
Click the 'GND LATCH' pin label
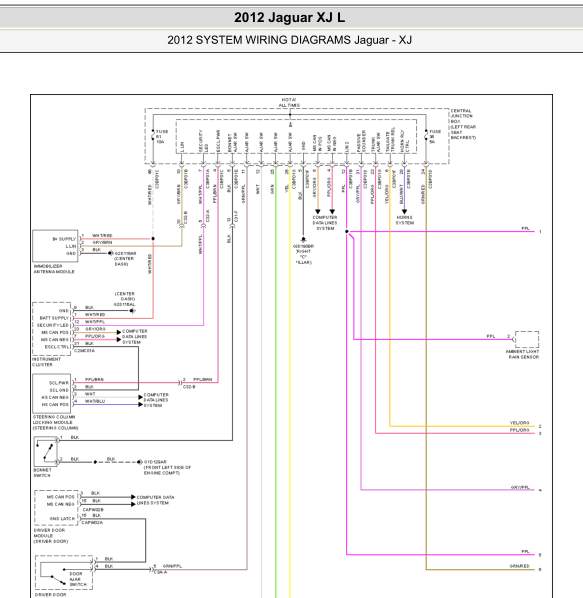click(62, 519)
